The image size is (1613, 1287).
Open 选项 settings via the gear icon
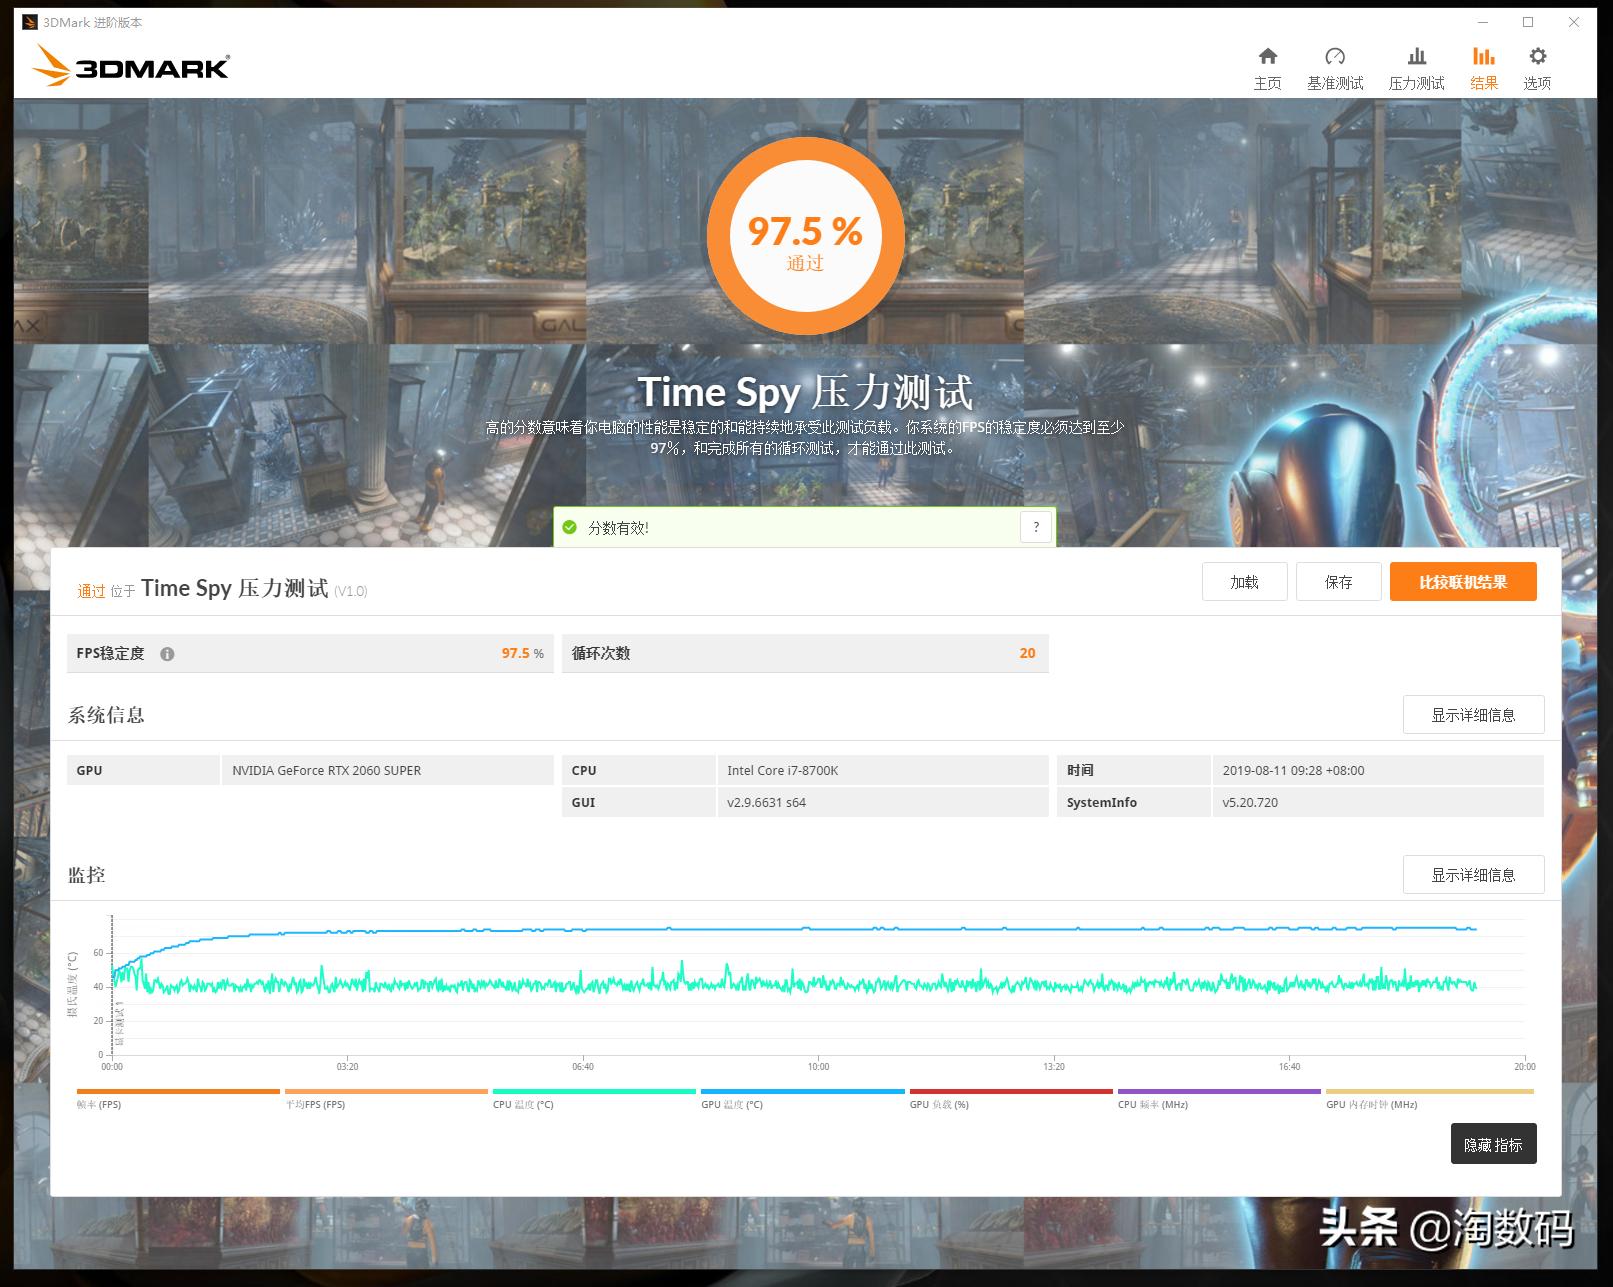point(1537,57)
